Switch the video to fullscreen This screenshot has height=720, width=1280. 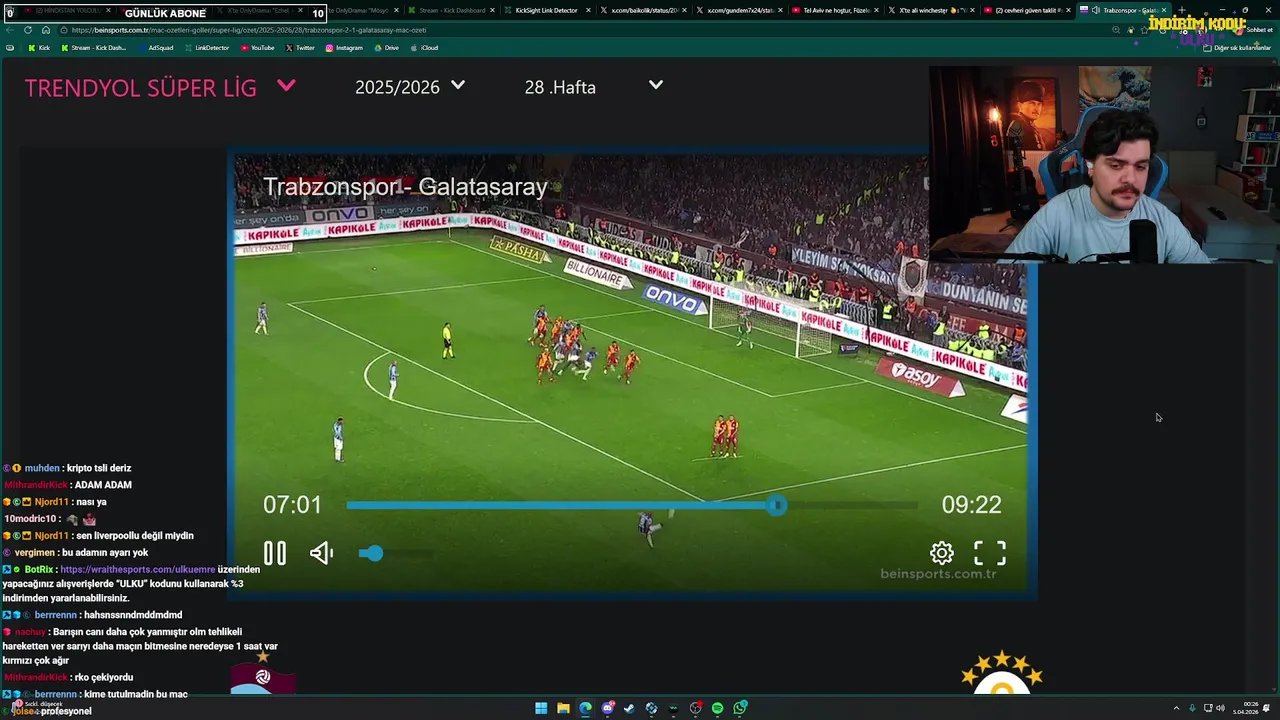(x=990, y=553)
